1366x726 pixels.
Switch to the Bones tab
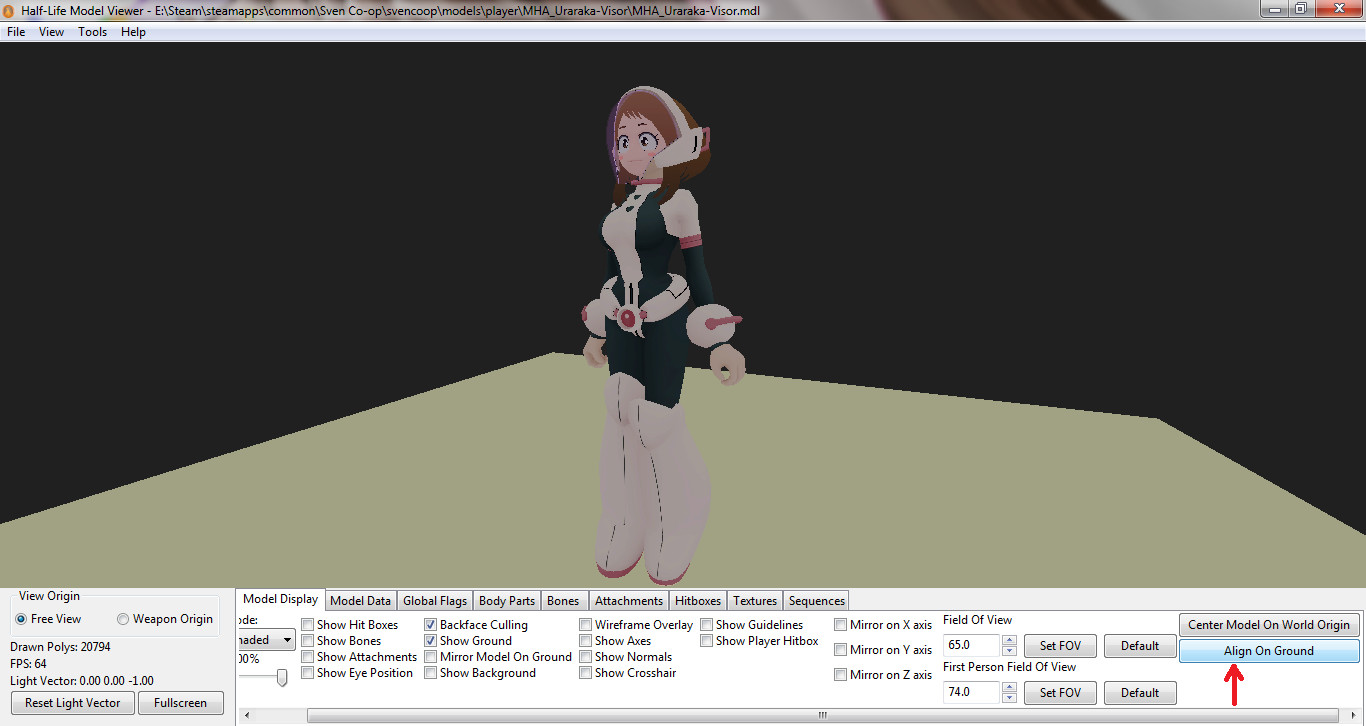(563, 601)
